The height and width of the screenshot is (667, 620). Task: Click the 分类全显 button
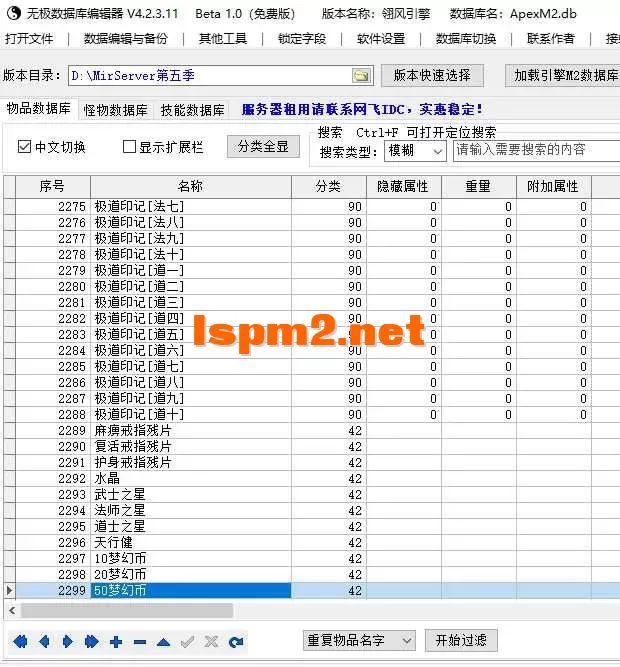coord(263,147)
